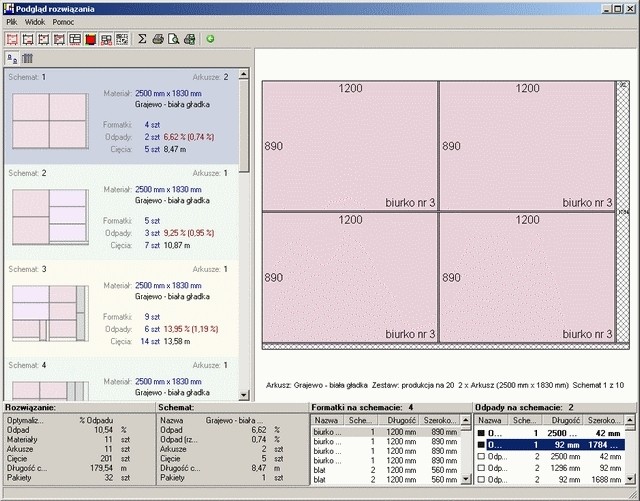Screen dimensions: 640x501
Task: Click Nazwa Grajewo - biała in Schemat panel
Action: pos(211,420)
